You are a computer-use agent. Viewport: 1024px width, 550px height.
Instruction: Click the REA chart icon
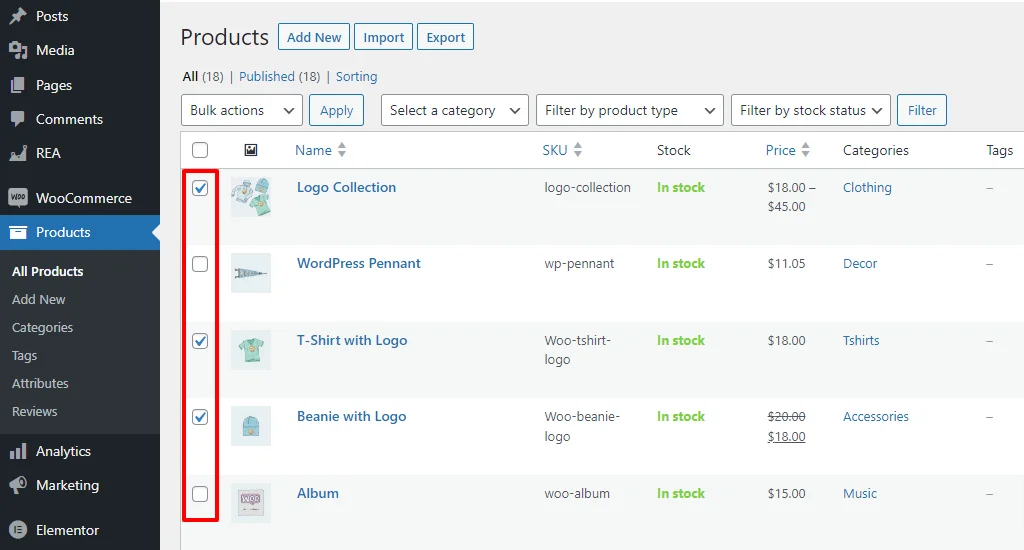pos(18,153)
